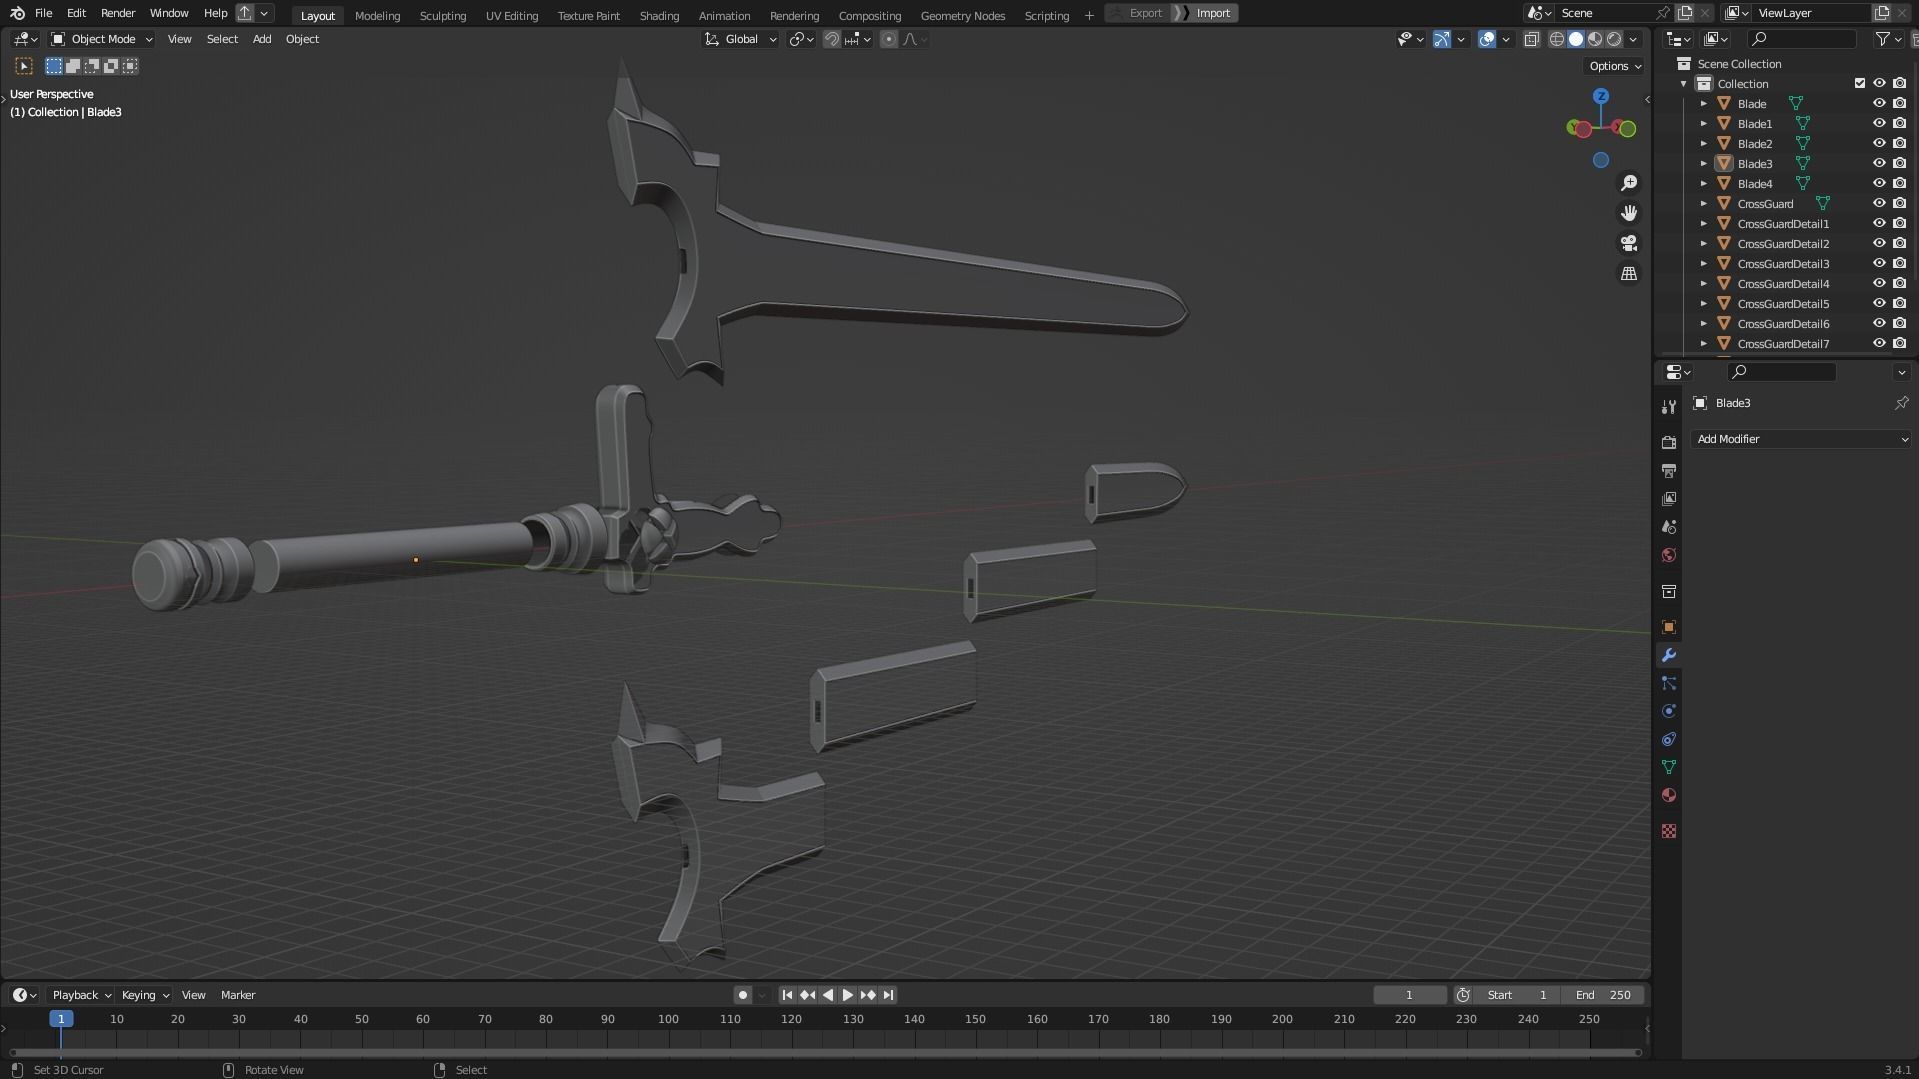
Task: Open the Object Data mesh properties tab
Action: click(x=1668, y=767)
